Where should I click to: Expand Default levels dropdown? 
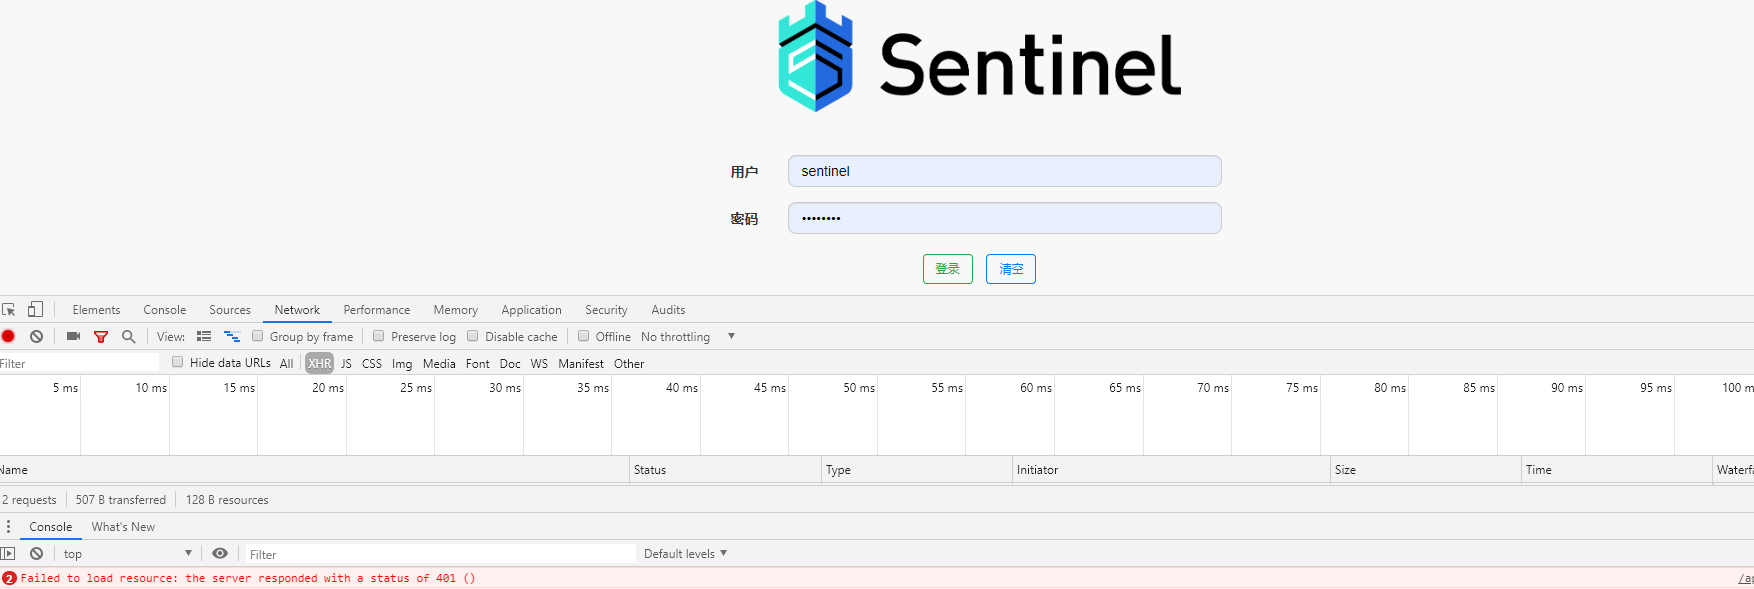click(685, 553)
